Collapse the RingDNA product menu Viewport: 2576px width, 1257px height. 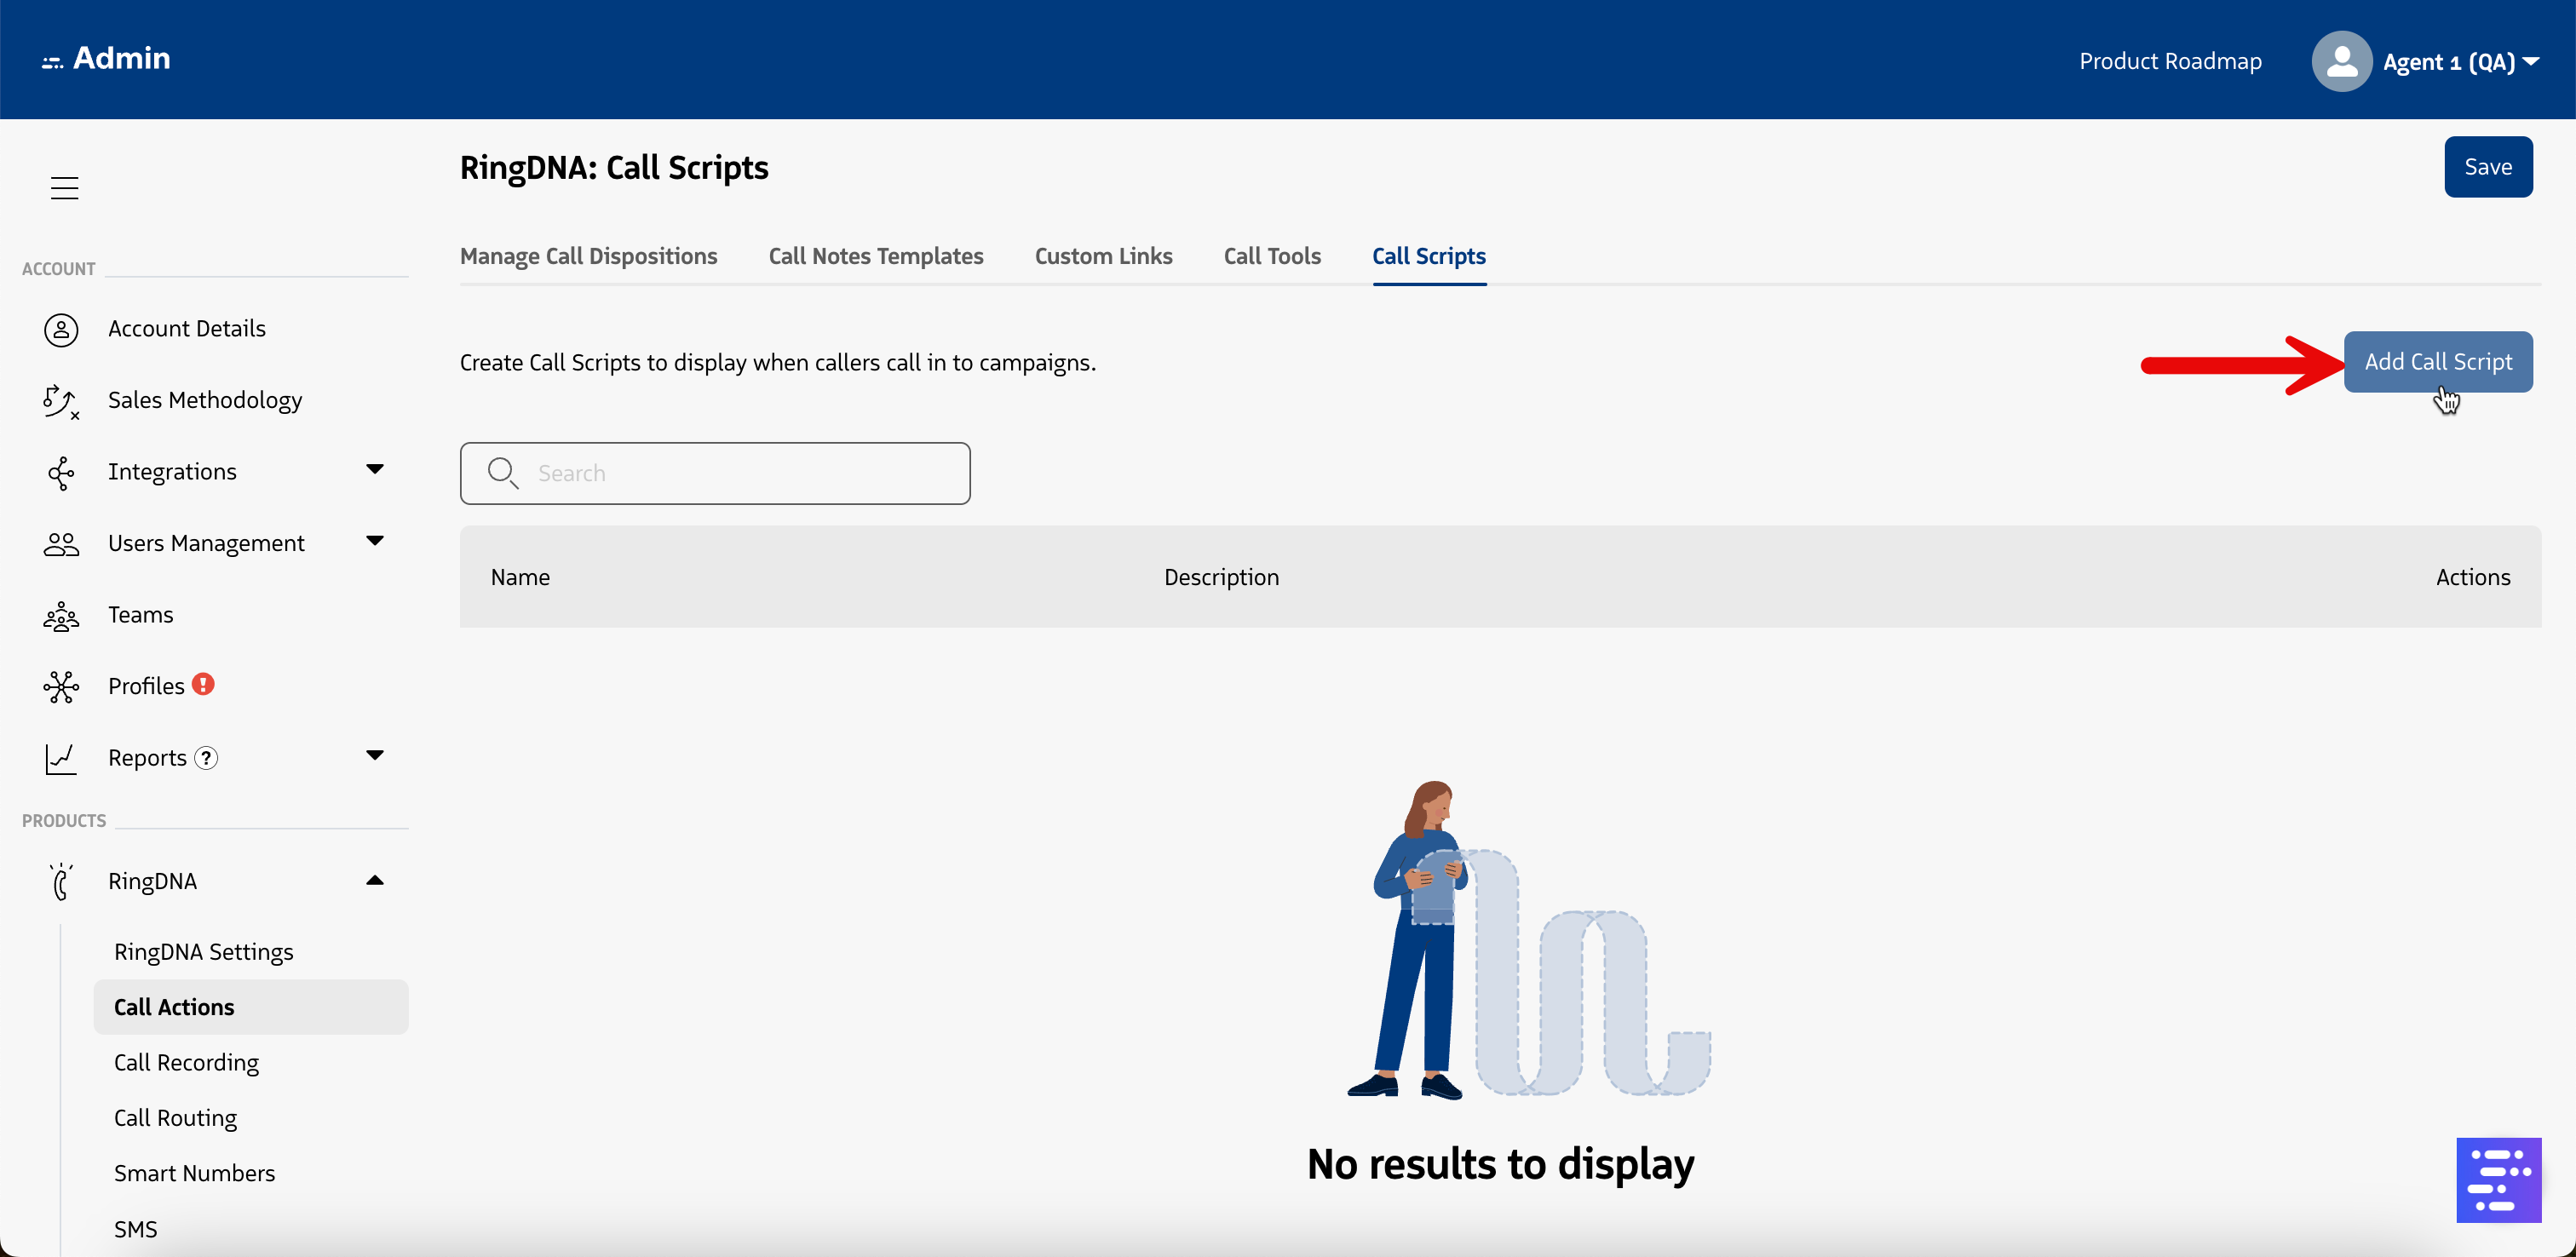[375, 880]
